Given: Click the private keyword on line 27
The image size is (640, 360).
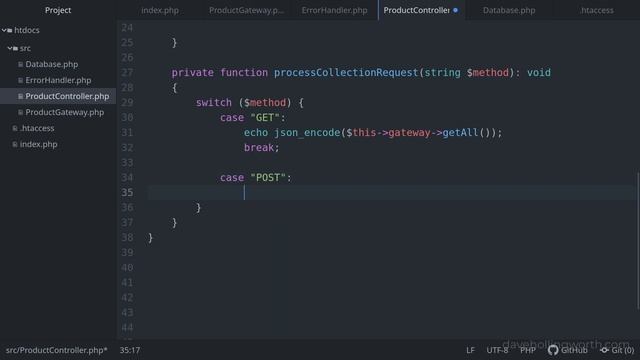Looking at the screenshot, I should click(x=192, y=73).
